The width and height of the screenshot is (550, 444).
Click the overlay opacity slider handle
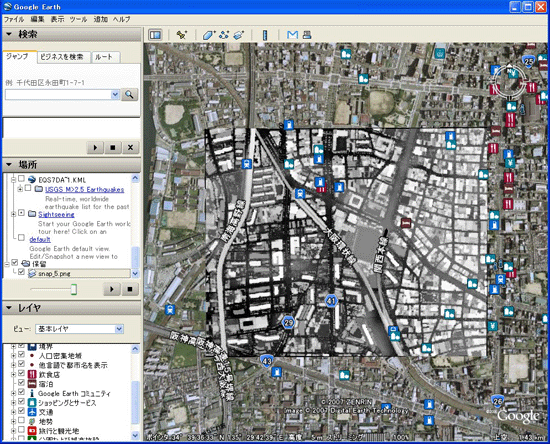click(74, 289)
